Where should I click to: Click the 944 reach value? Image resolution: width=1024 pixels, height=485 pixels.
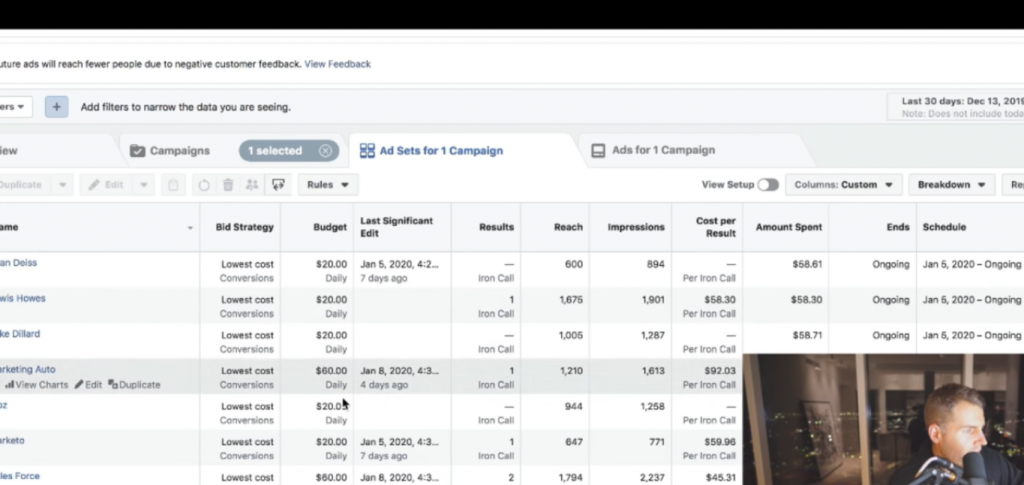(x=573, y=406)
